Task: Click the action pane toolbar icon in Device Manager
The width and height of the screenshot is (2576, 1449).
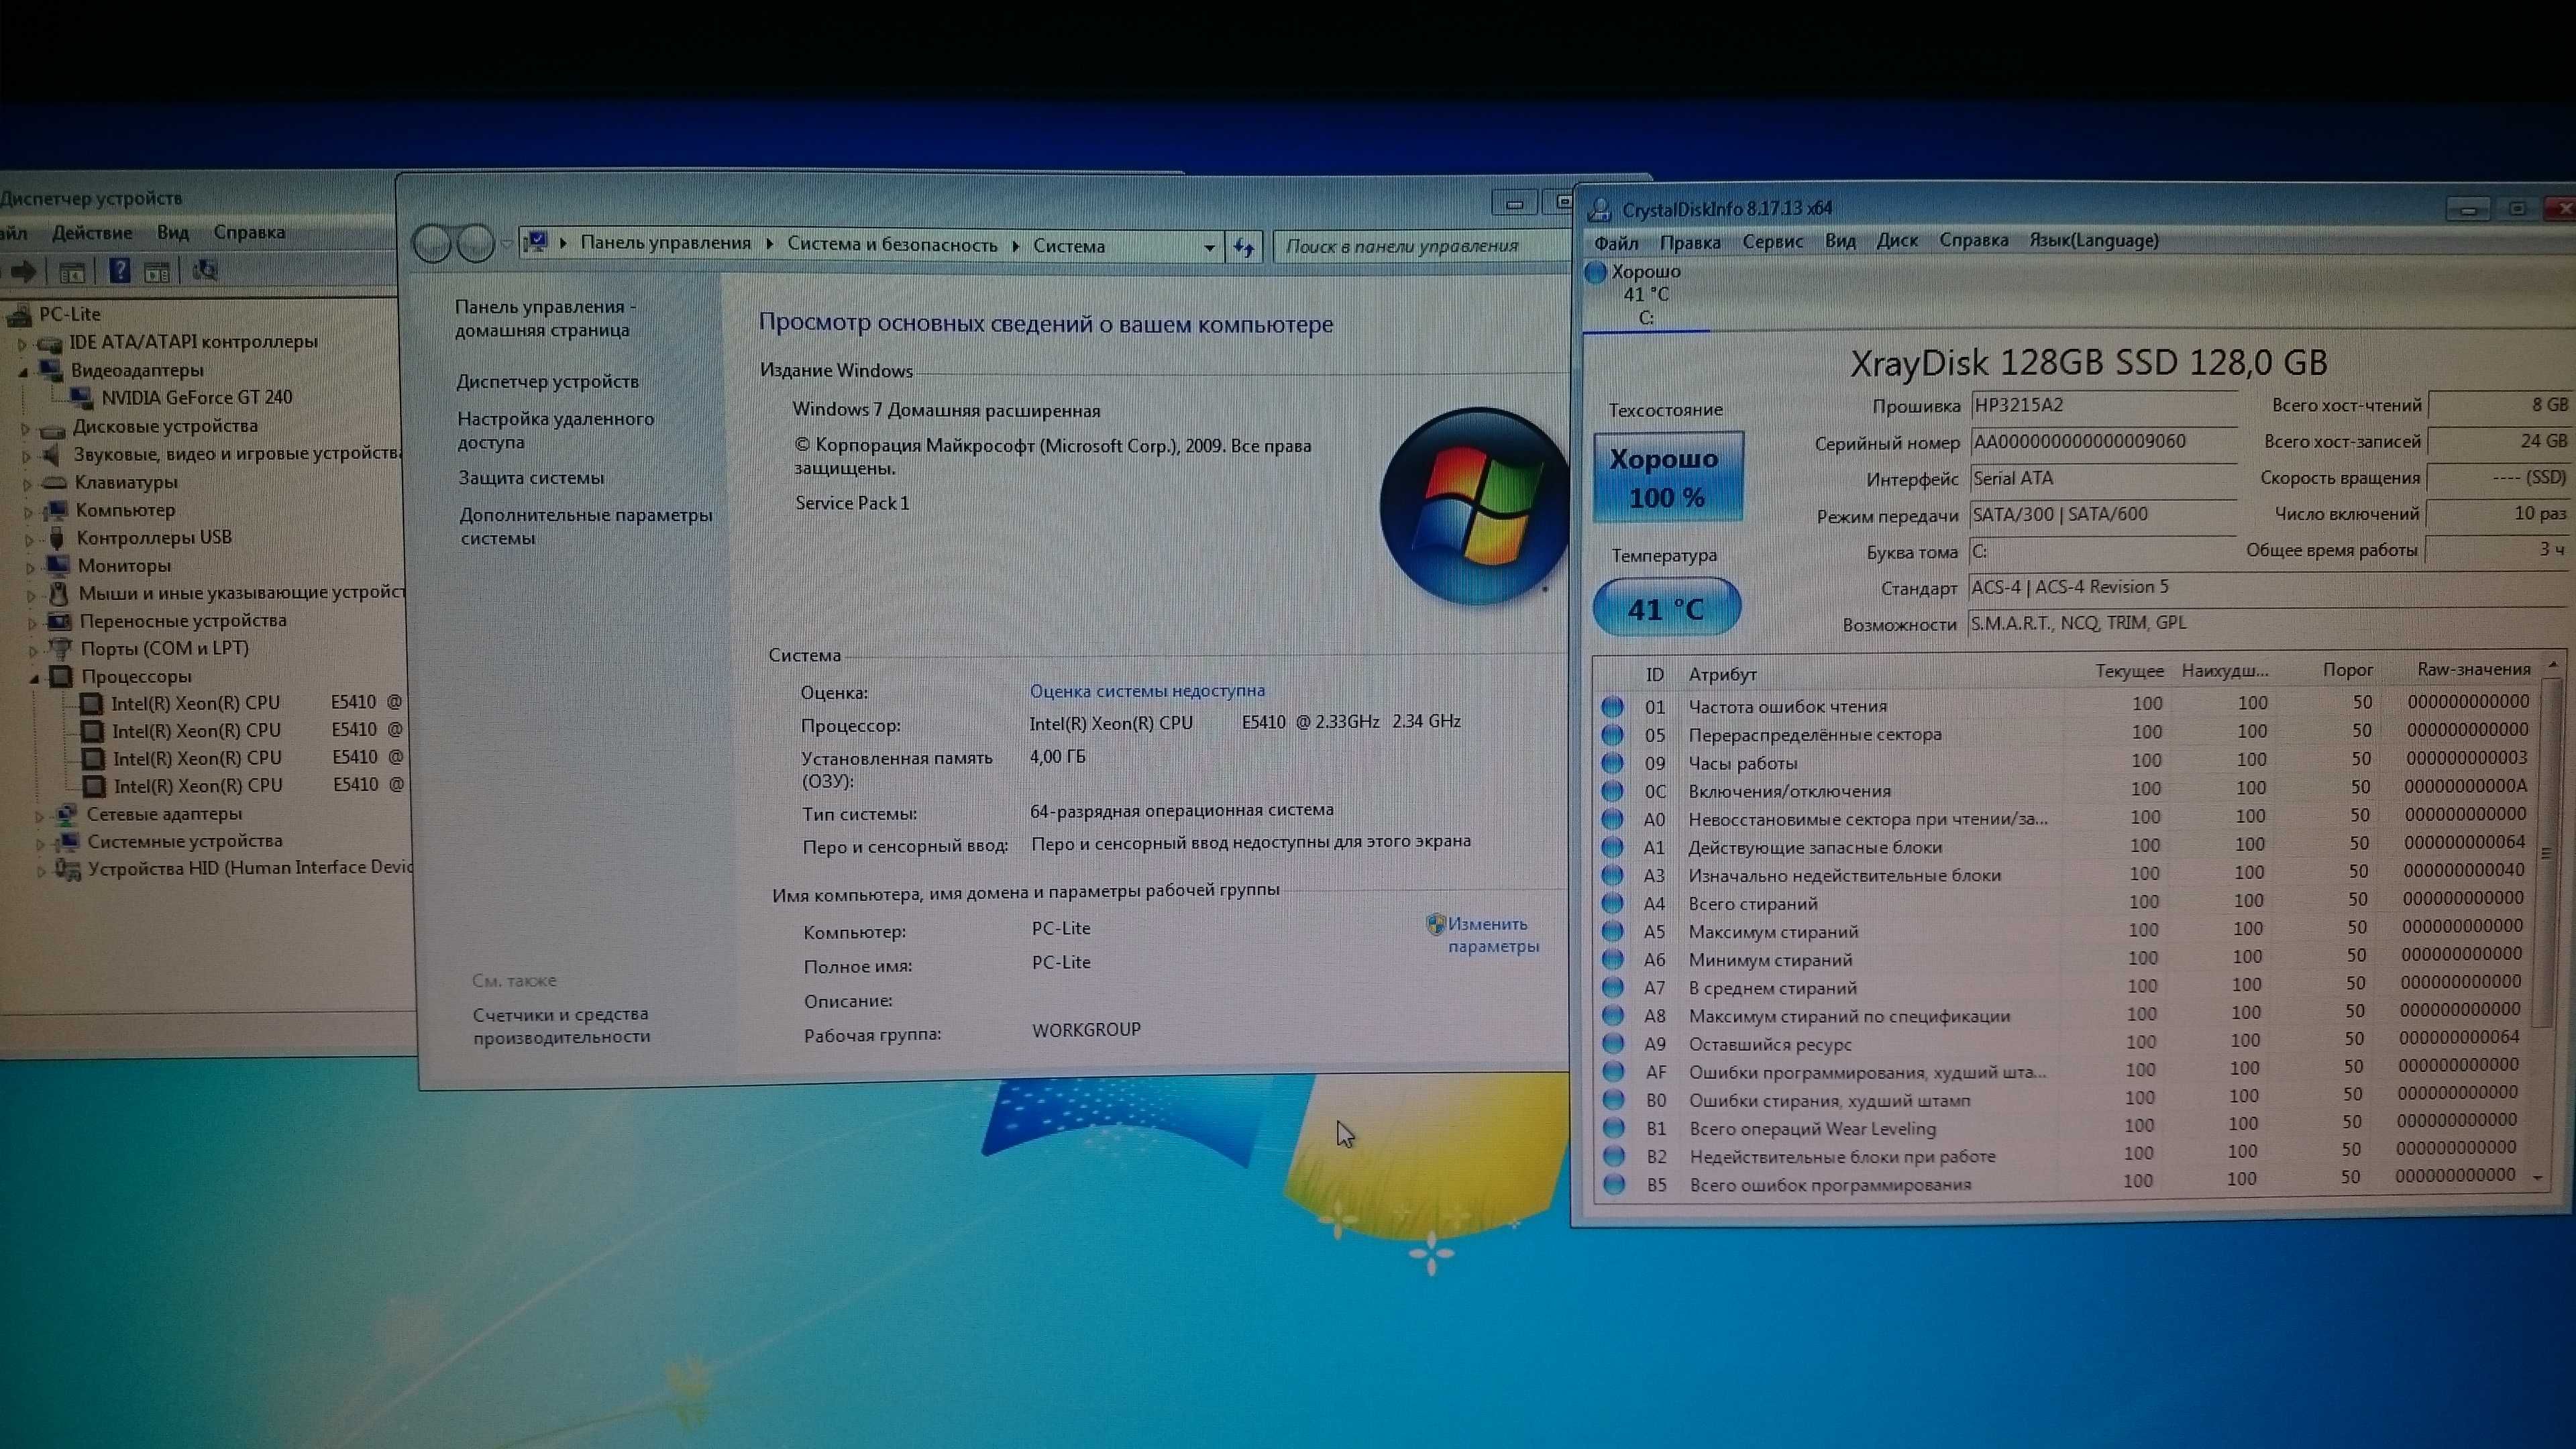Action: [156, 272]
